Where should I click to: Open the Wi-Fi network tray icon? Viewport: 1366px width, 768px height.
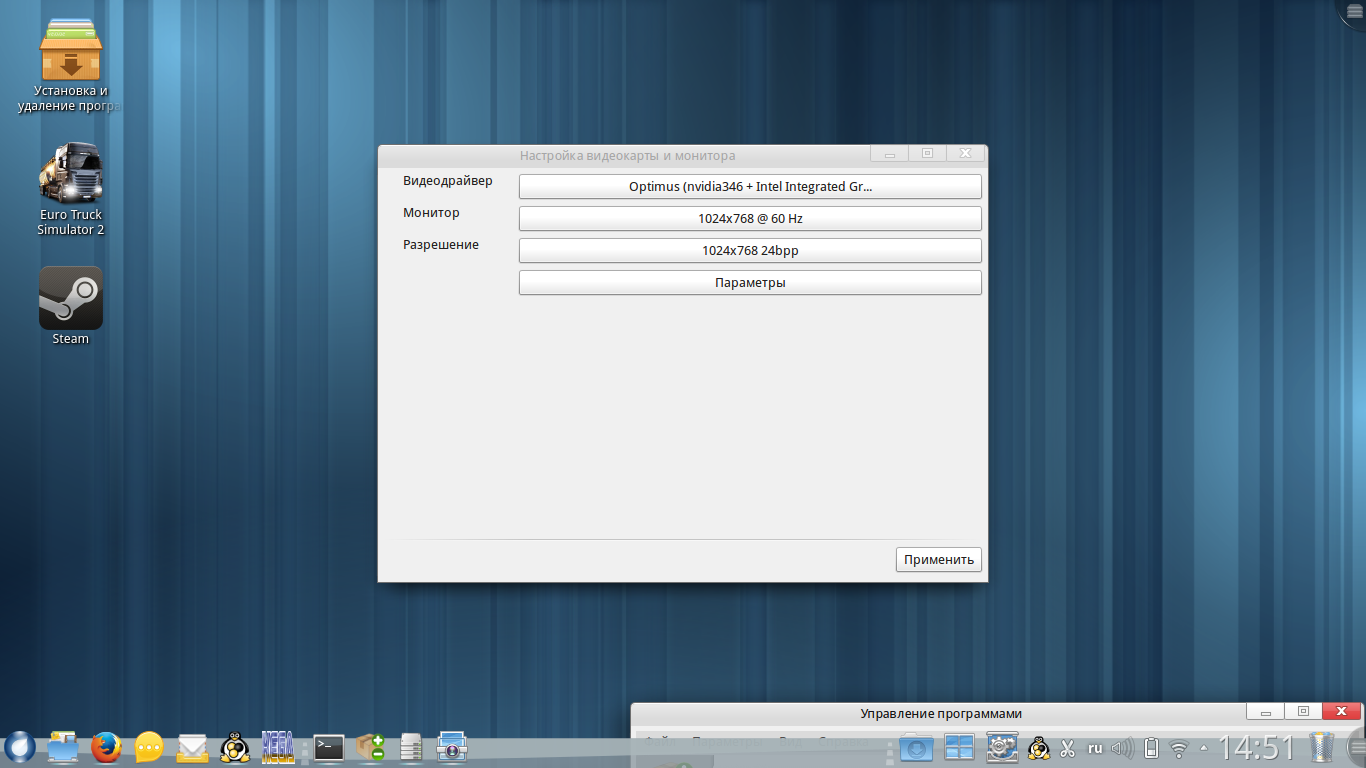(1179, 748)
